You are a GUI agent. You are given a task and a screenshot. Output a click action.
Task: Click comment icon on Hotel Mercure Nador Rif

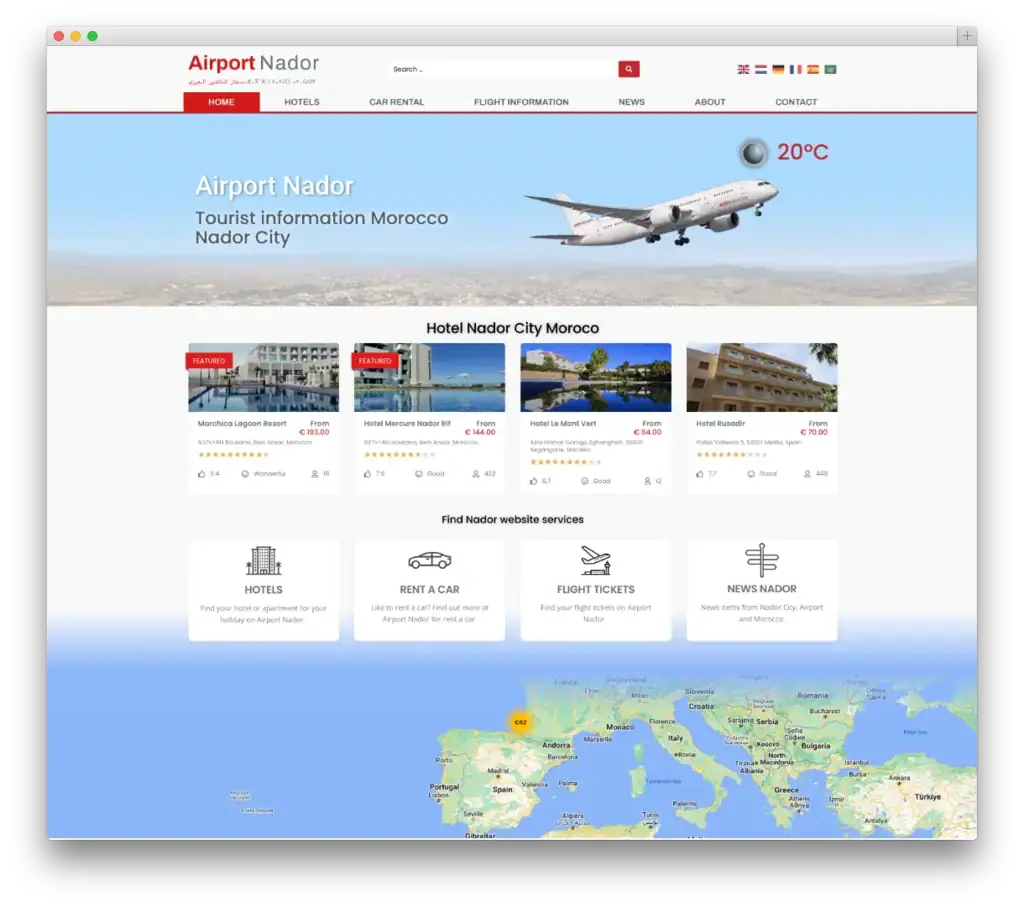(x=419, y=473)
